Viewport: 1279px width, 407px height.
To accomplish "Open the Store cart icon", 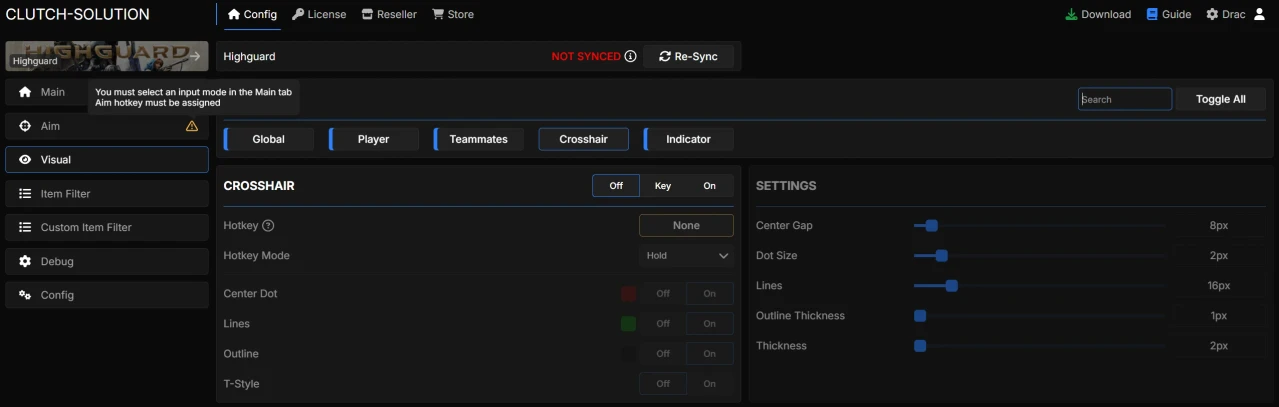I will [438, 14].
